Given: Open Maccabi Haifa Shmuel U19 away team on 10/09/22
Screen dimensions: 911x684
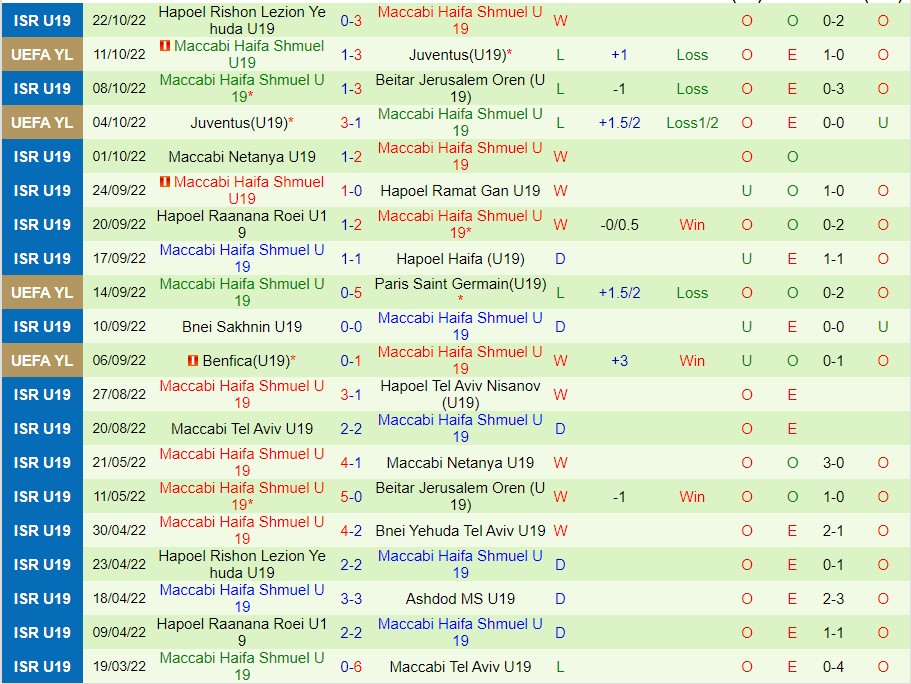Looking at the screenshot, I should 460,327.
